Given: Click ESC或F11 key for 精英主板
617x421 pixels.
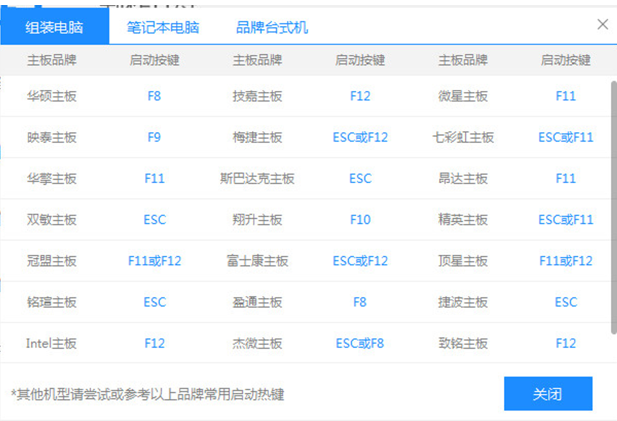Looking at the screenshot, I should pyautogui.click(x=565, y=220).
